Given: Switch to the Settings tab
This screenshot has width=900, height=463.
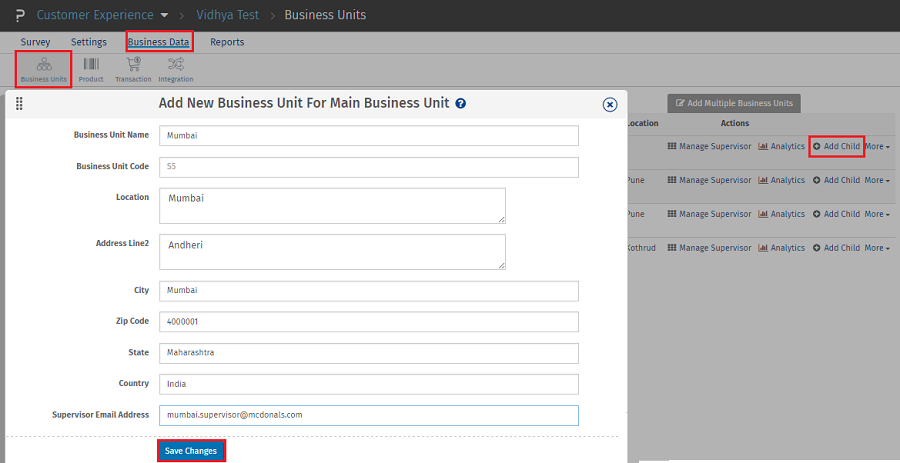Looking at the screenshot, I should coord(89,42).
